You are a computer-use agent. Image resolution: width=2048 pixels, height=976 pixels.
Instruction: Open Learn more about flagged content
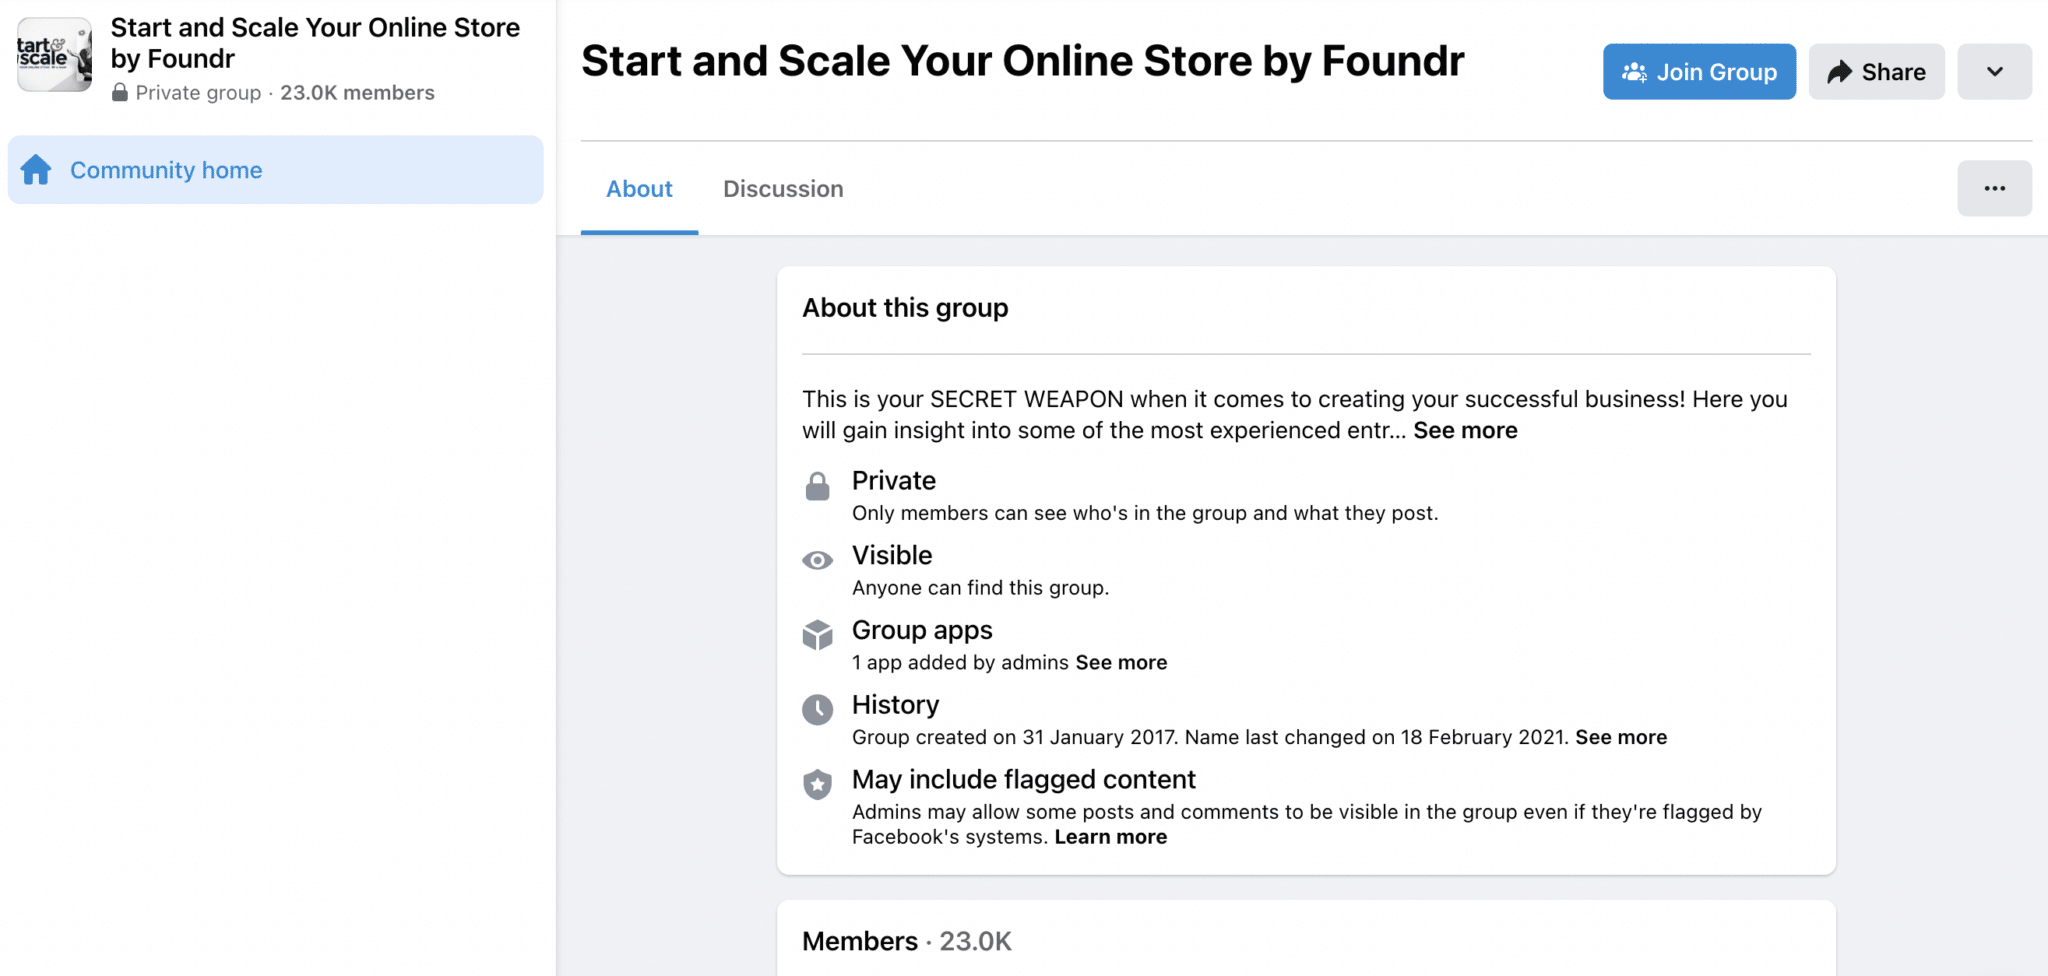pos(1110,837)
